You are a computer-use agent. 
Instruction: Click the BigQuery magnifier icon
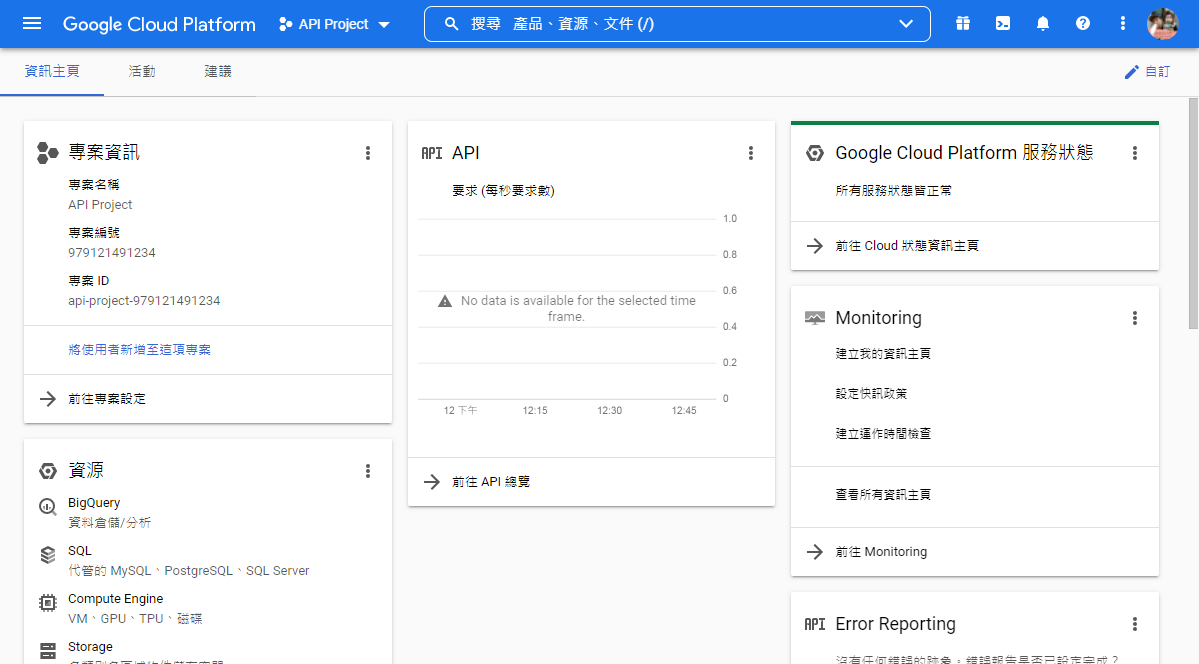pyautogui.click(x=47, y=506)
